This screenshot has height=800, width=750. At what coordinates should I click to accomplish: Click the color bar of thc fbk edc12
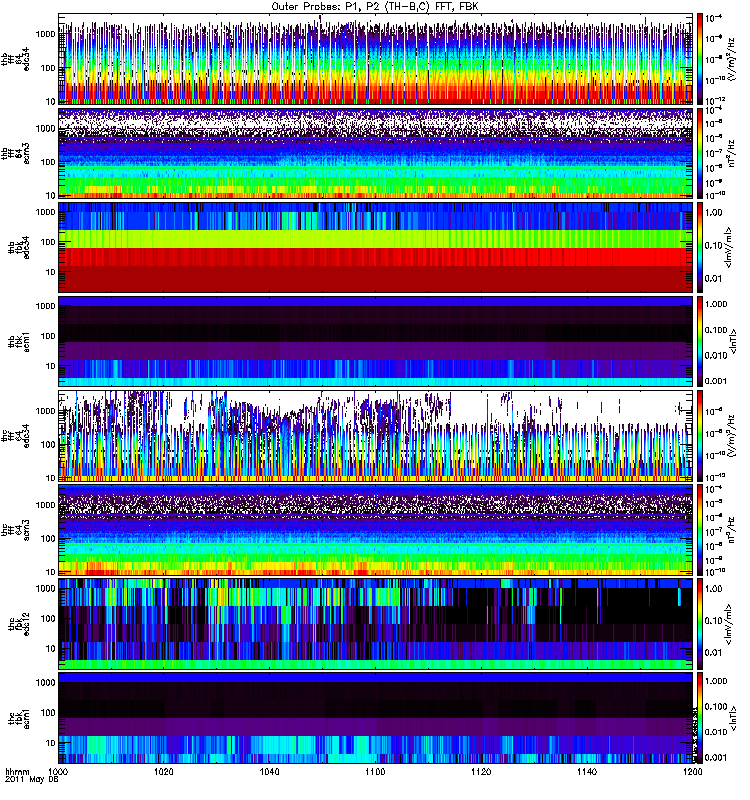(x=701, y=624)
